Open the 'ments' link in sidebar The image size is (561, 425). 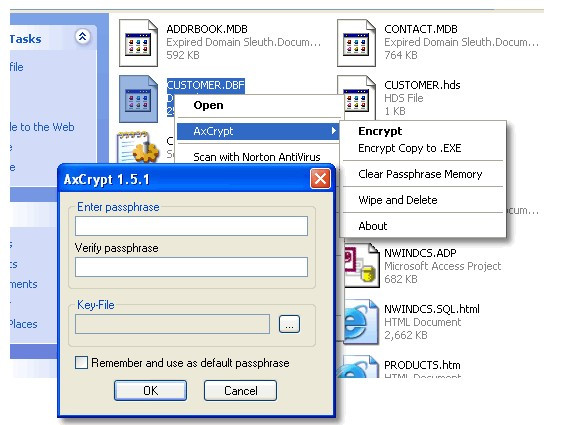24,284
